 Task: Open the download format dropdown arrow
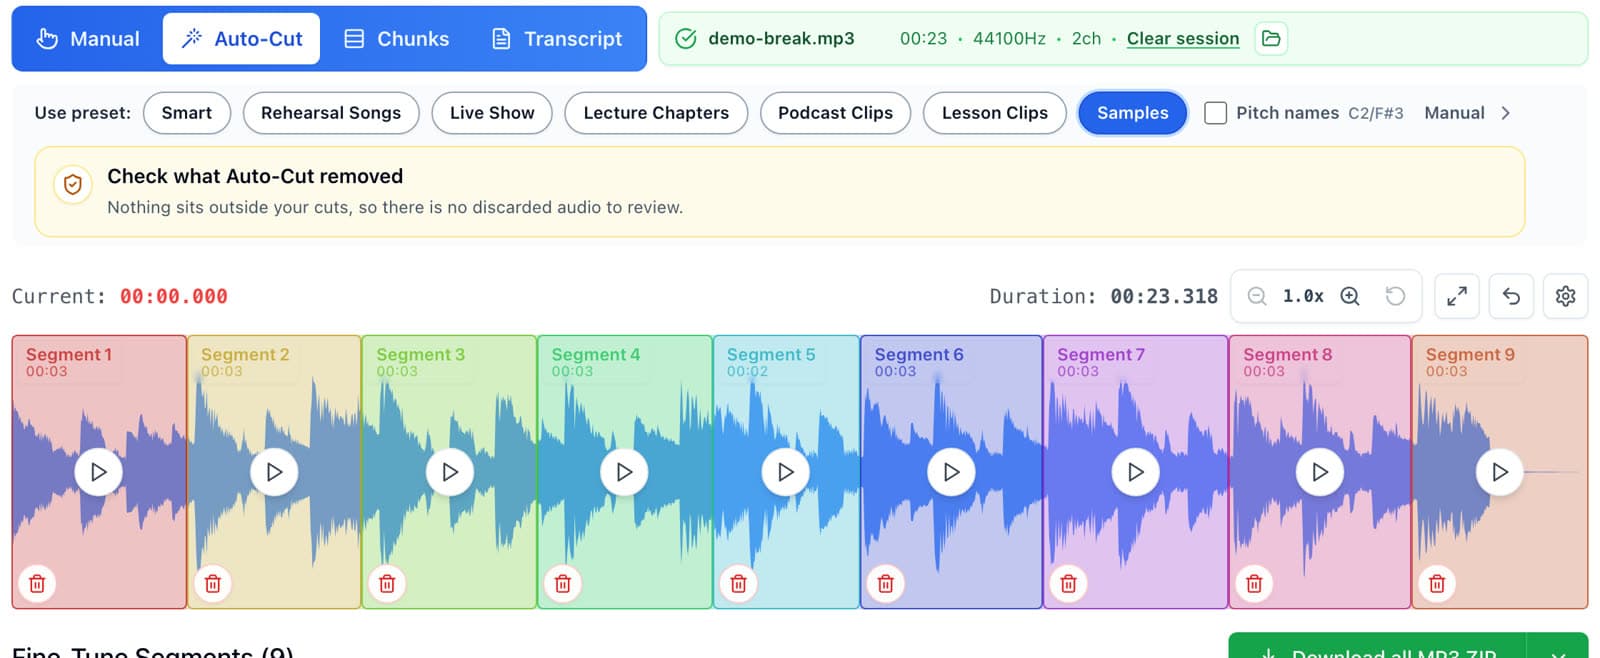tap(1558, 650)
